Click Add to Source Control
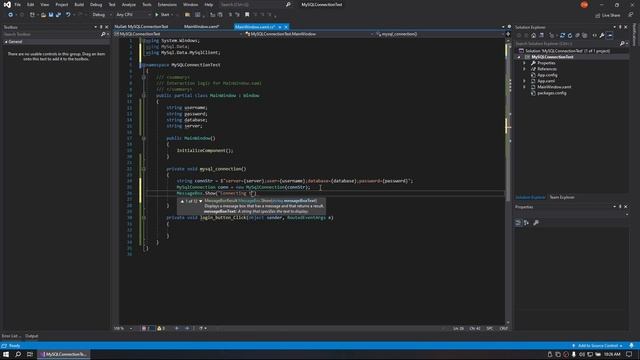 coord(597,346)
